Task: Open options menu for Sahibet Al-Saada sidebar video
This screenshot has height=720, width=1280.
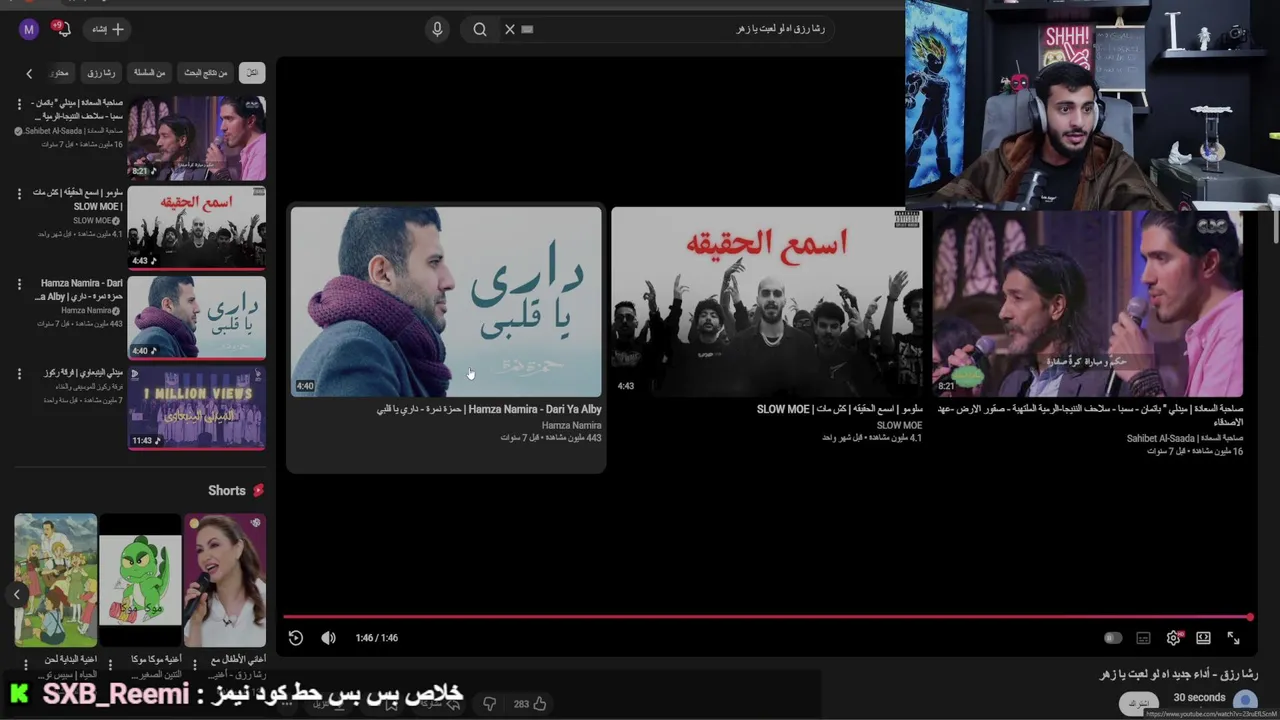Action: point(19,103)
